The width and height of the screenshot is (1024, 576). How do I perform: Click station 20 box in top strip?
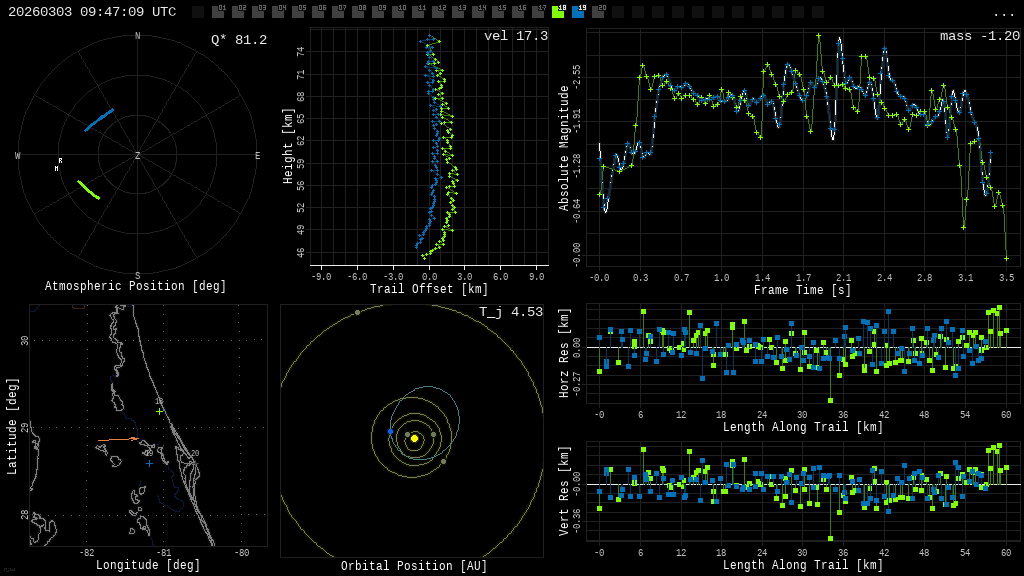(x=598, y=12)
